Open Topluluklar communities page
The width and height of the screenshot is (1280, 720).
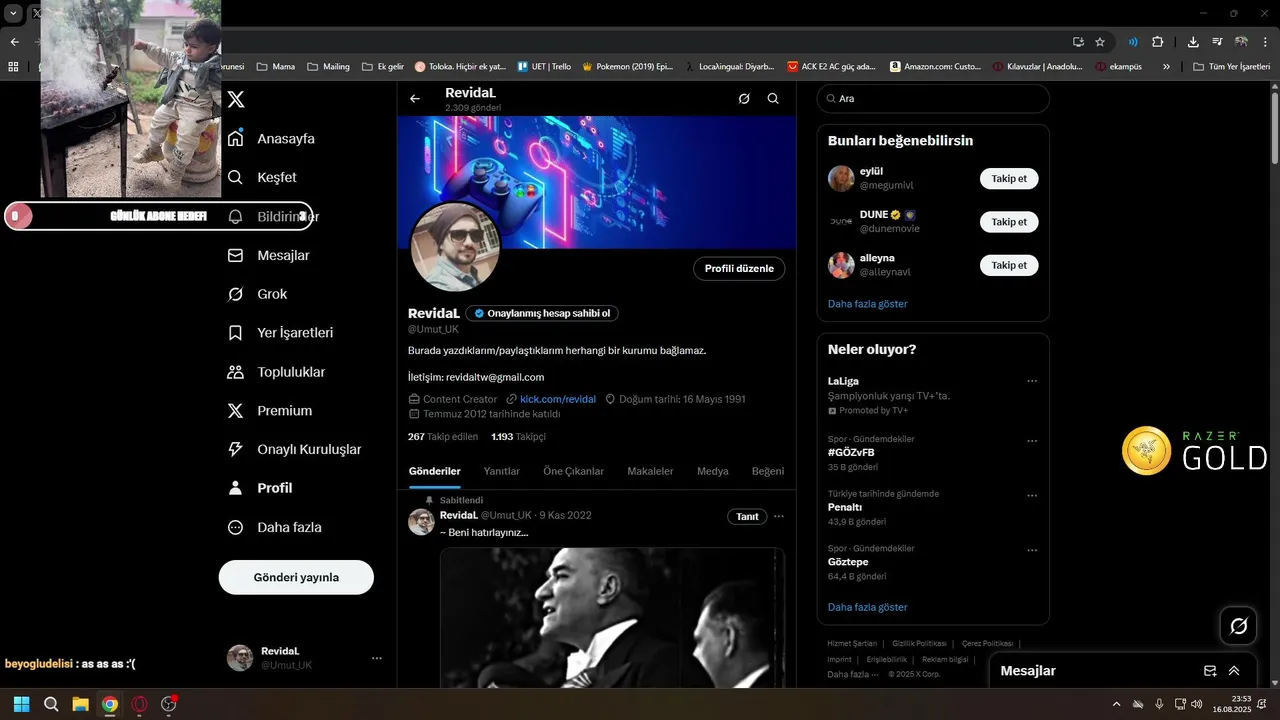(276, 372)
